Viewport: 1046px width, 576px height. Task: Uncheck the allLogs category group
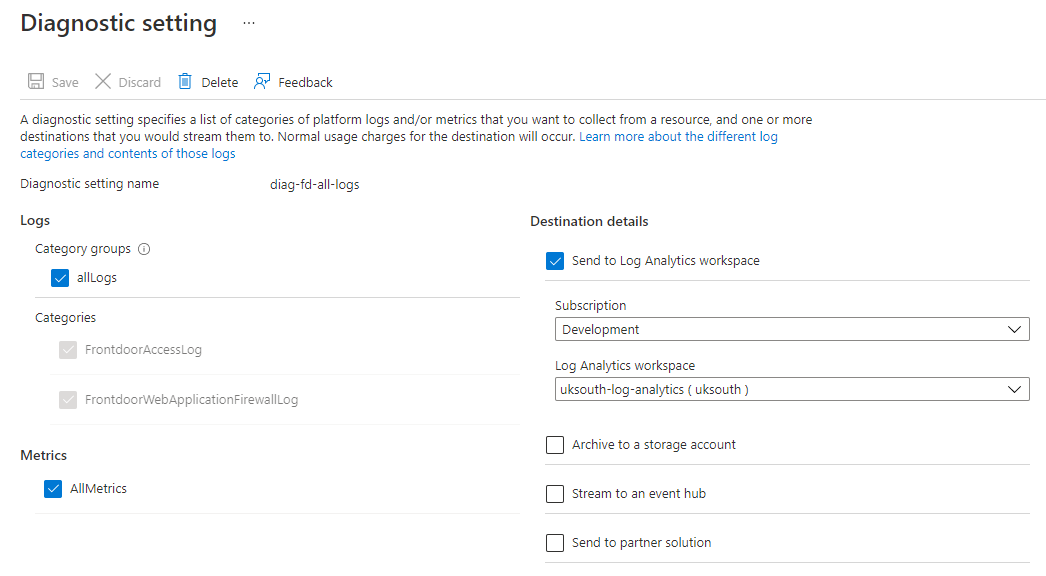[x=60, y=277]
